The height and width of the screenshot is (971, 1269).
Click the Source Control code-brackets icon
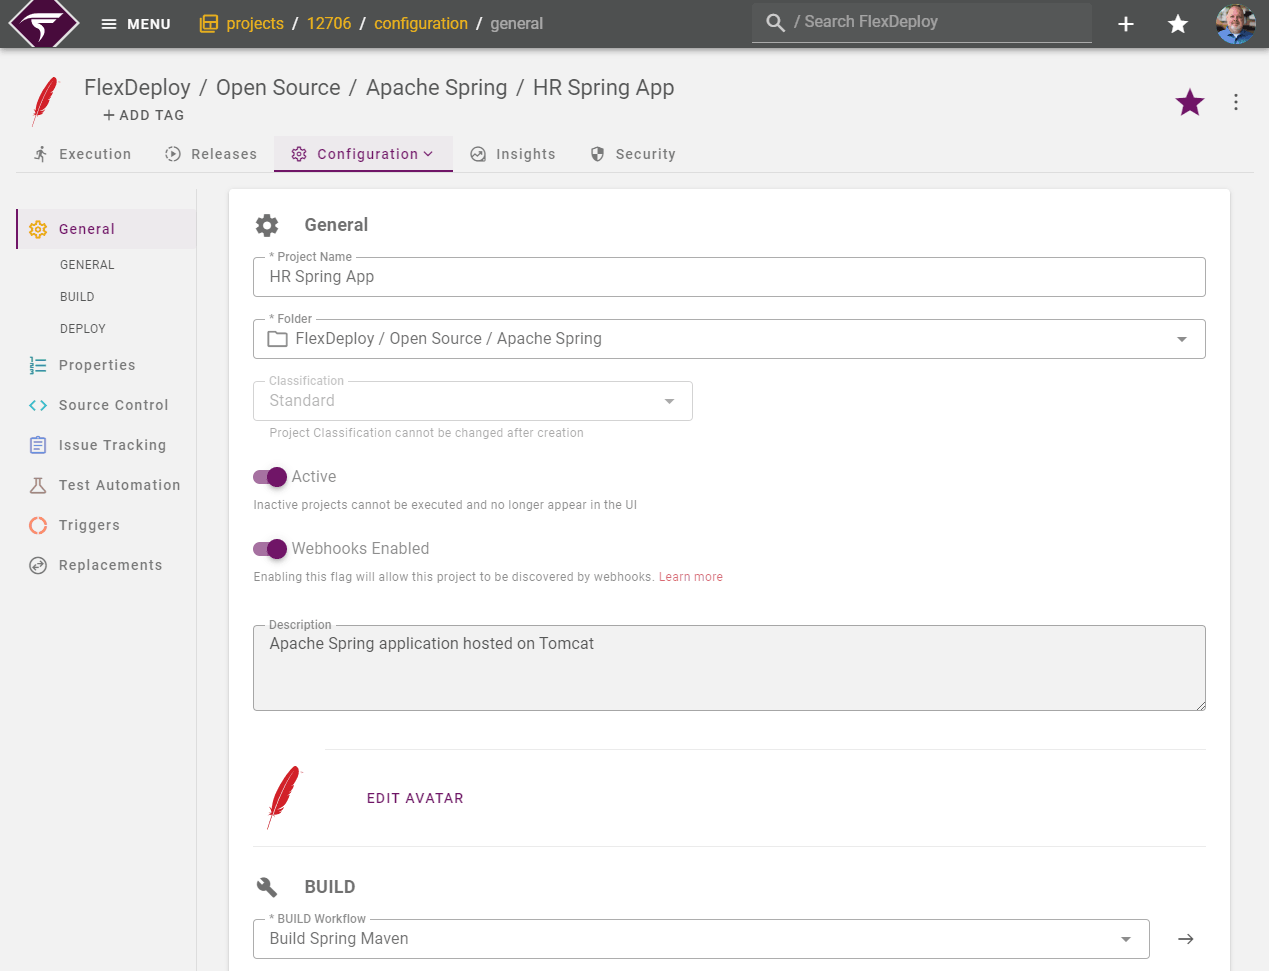(38, 405)
